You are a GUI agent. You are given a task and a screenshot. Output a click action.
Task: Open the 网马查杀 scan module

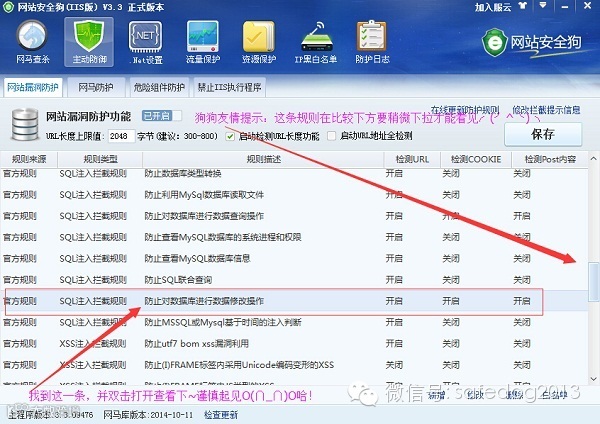tap(32, 42)
